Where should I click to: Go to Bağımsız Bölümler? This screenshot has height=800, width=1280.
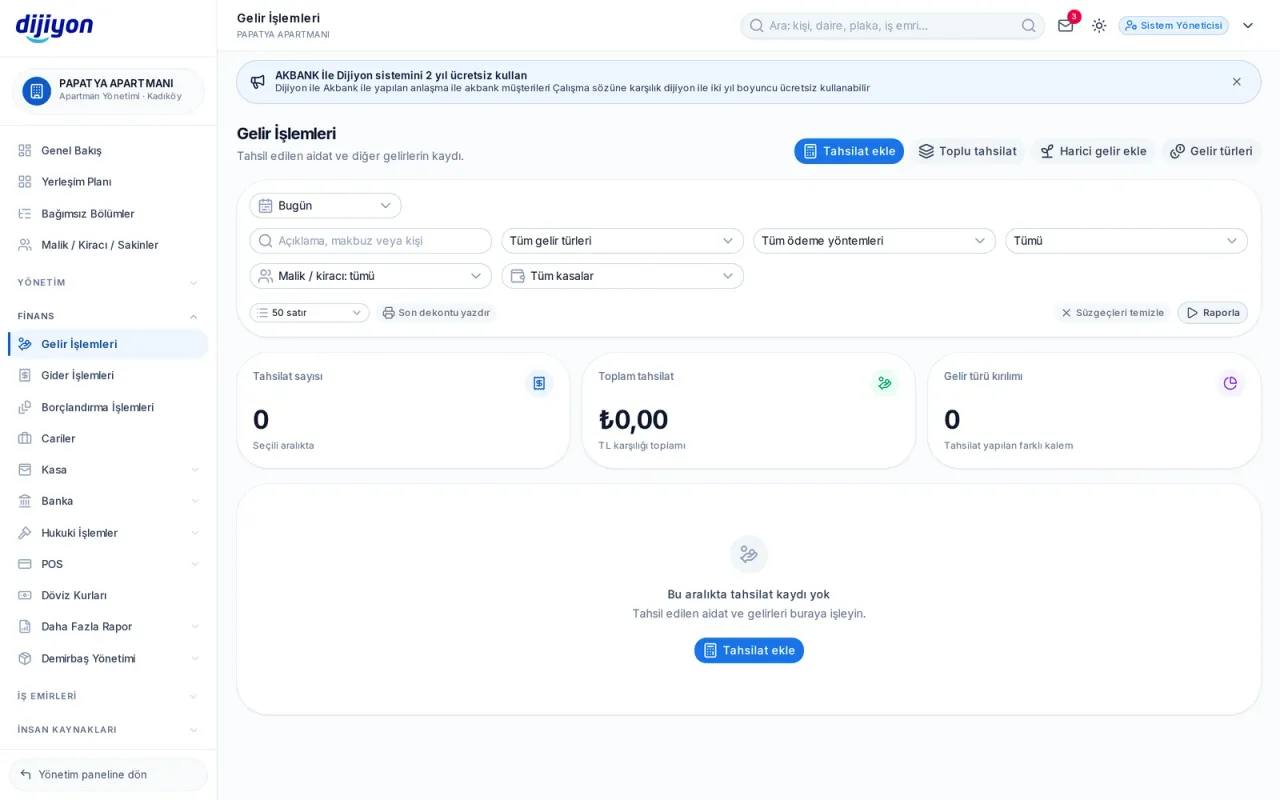pos(108,214)
